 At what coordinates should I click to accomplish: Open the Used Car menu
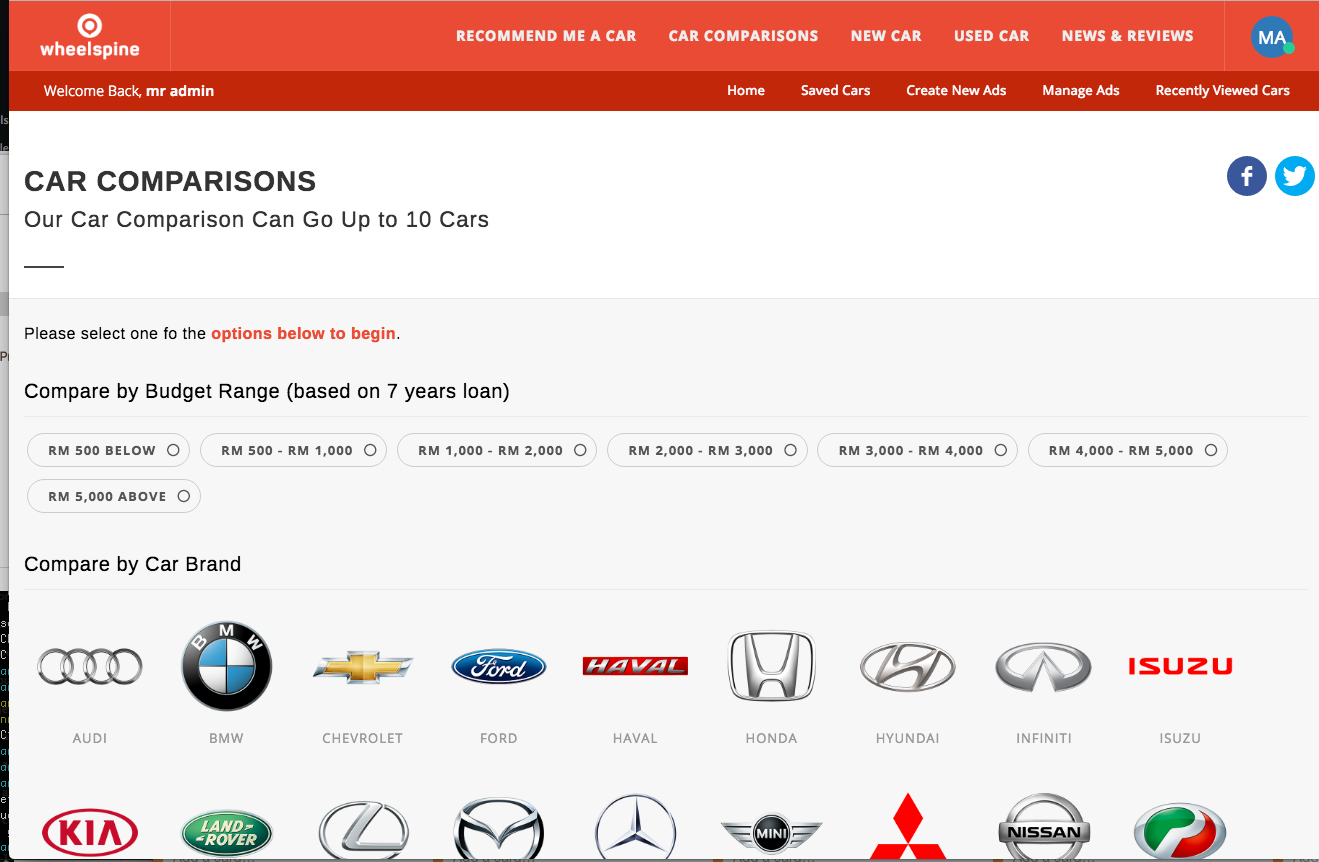click(991, 36)
